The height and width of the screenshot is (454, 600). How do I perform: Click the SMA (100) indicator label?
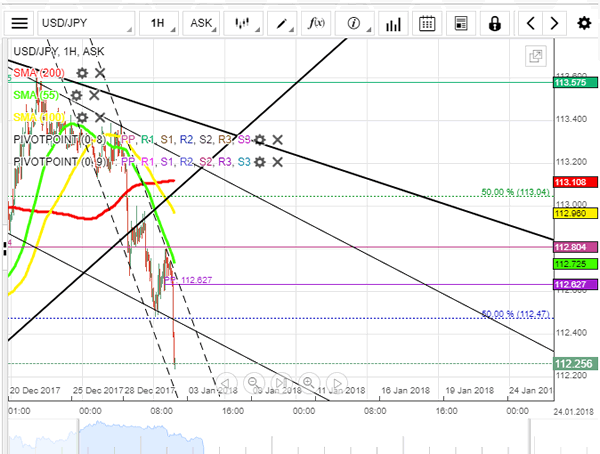point(39,117)
